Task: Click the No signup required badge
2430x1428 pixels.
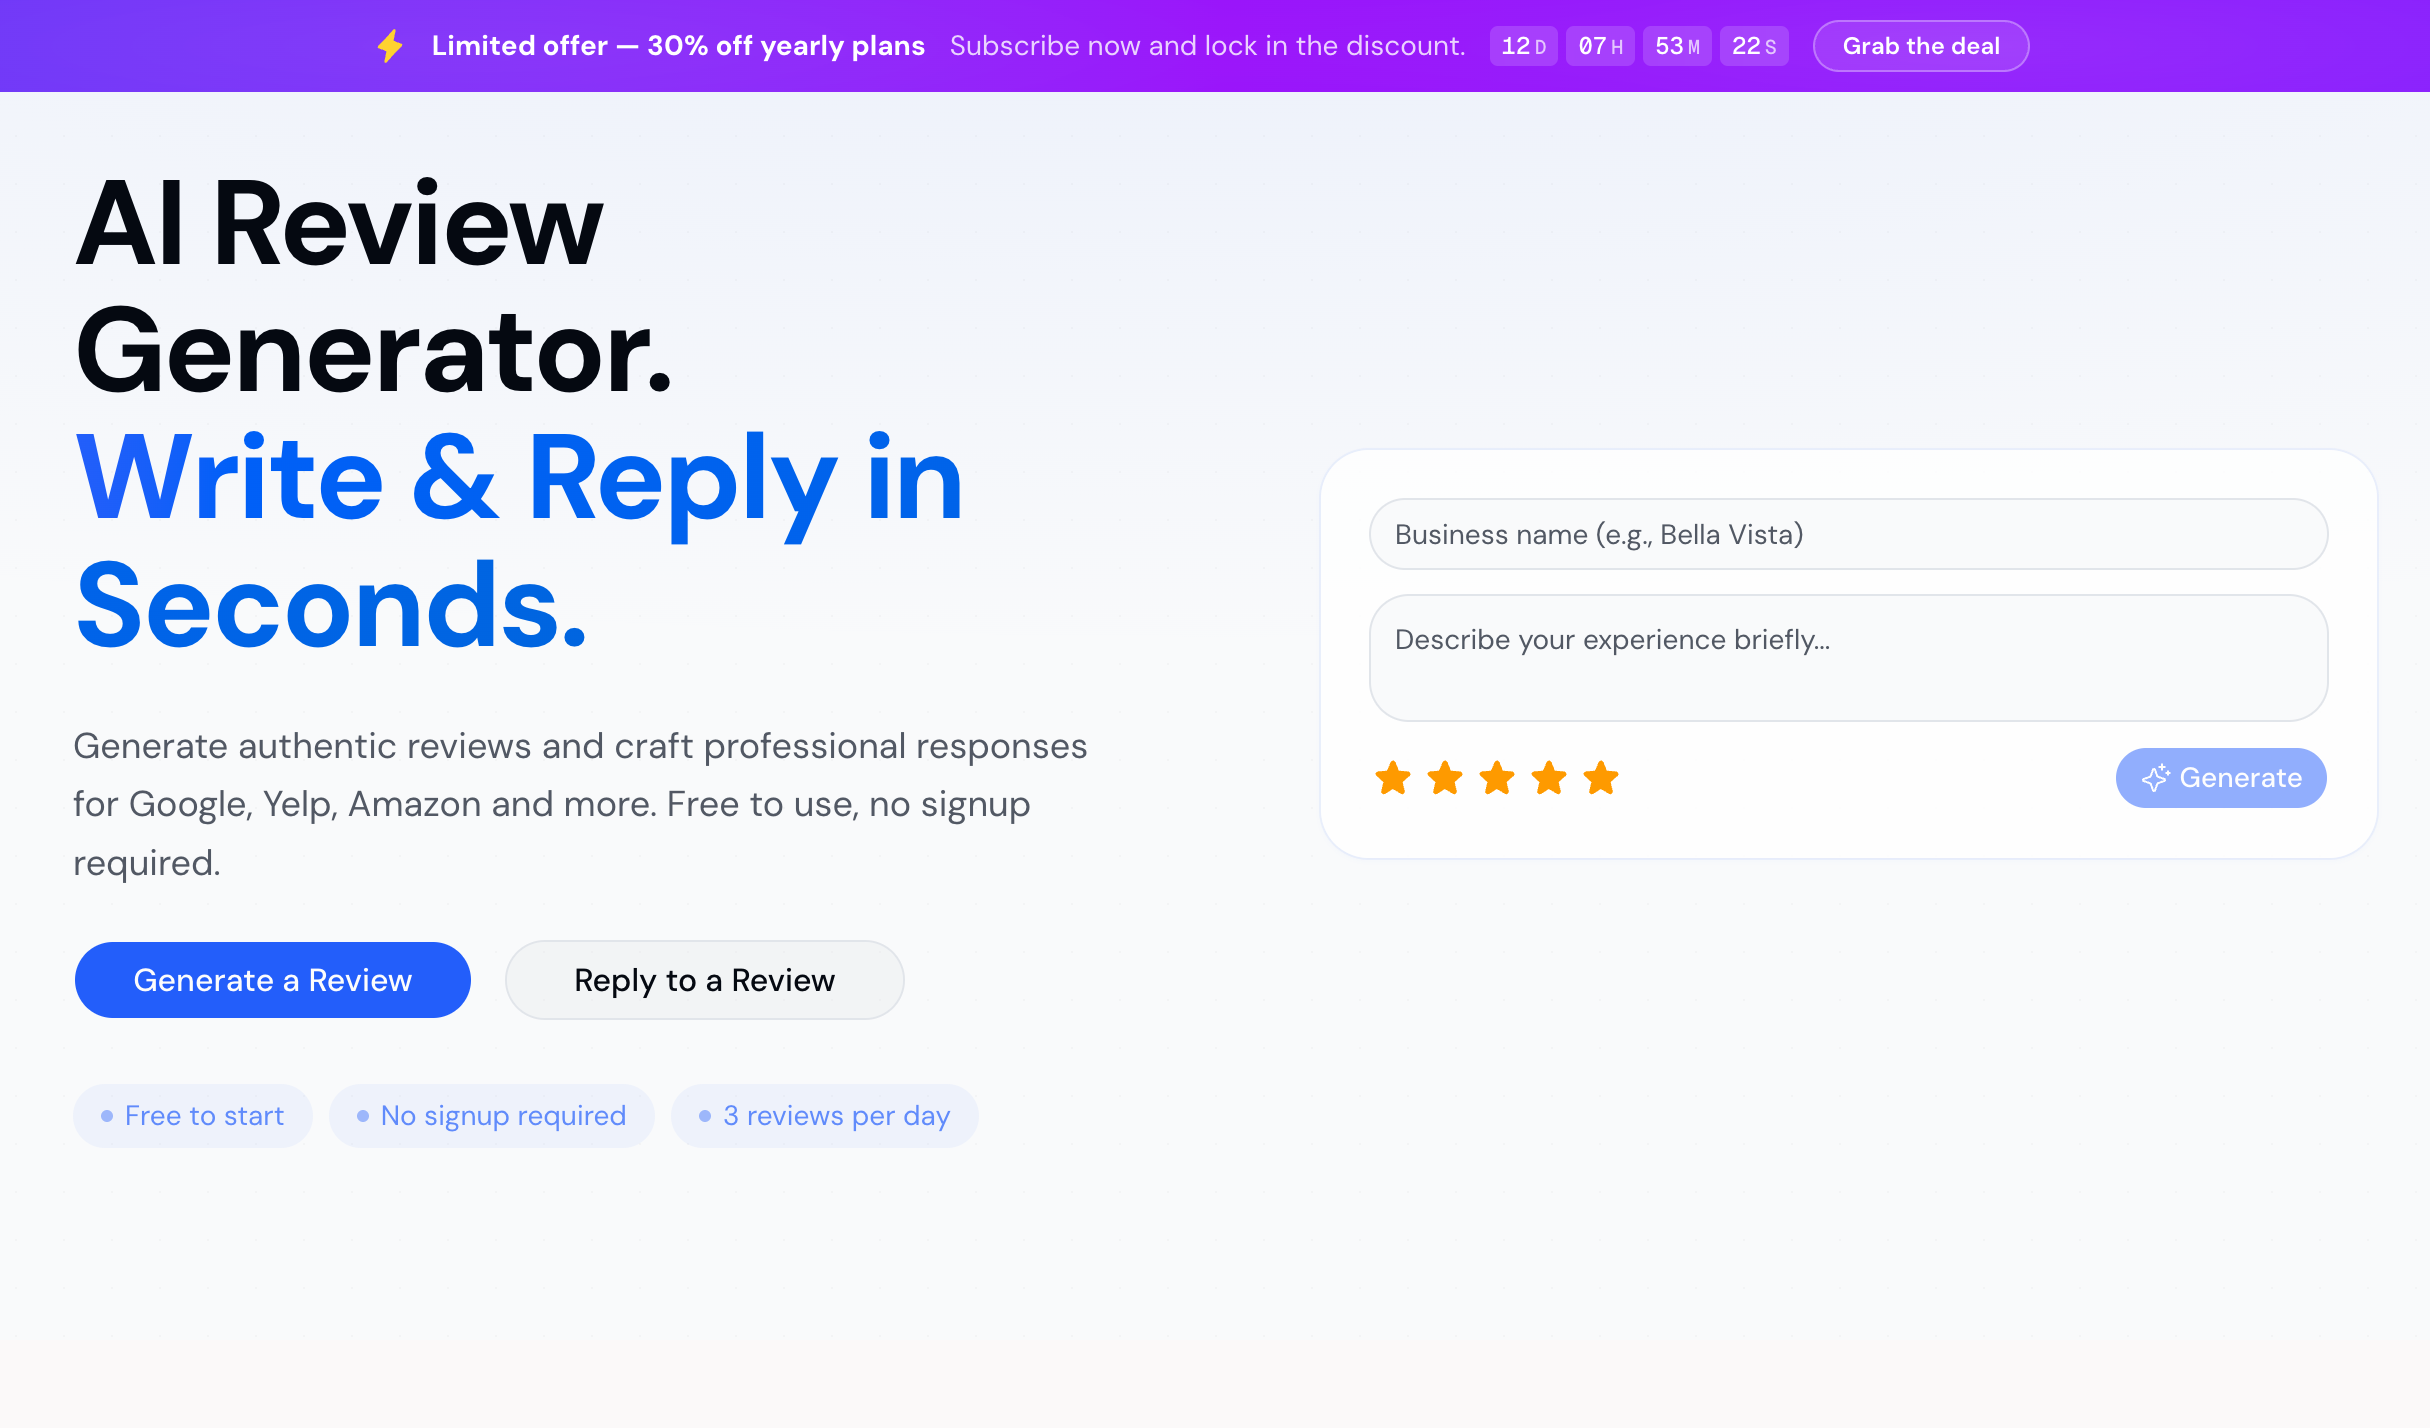Action: click(x=492, y=1115)
